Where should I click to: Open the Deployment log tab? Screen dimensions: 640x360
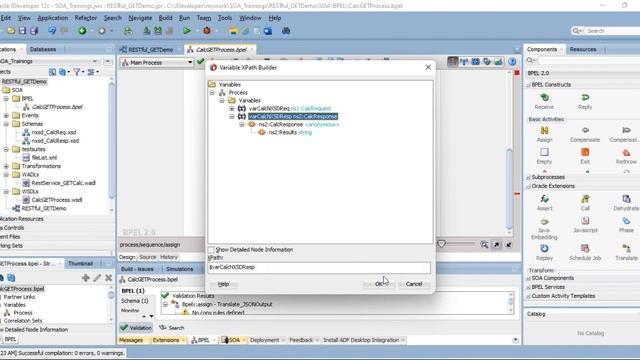(x=264, y=340)
